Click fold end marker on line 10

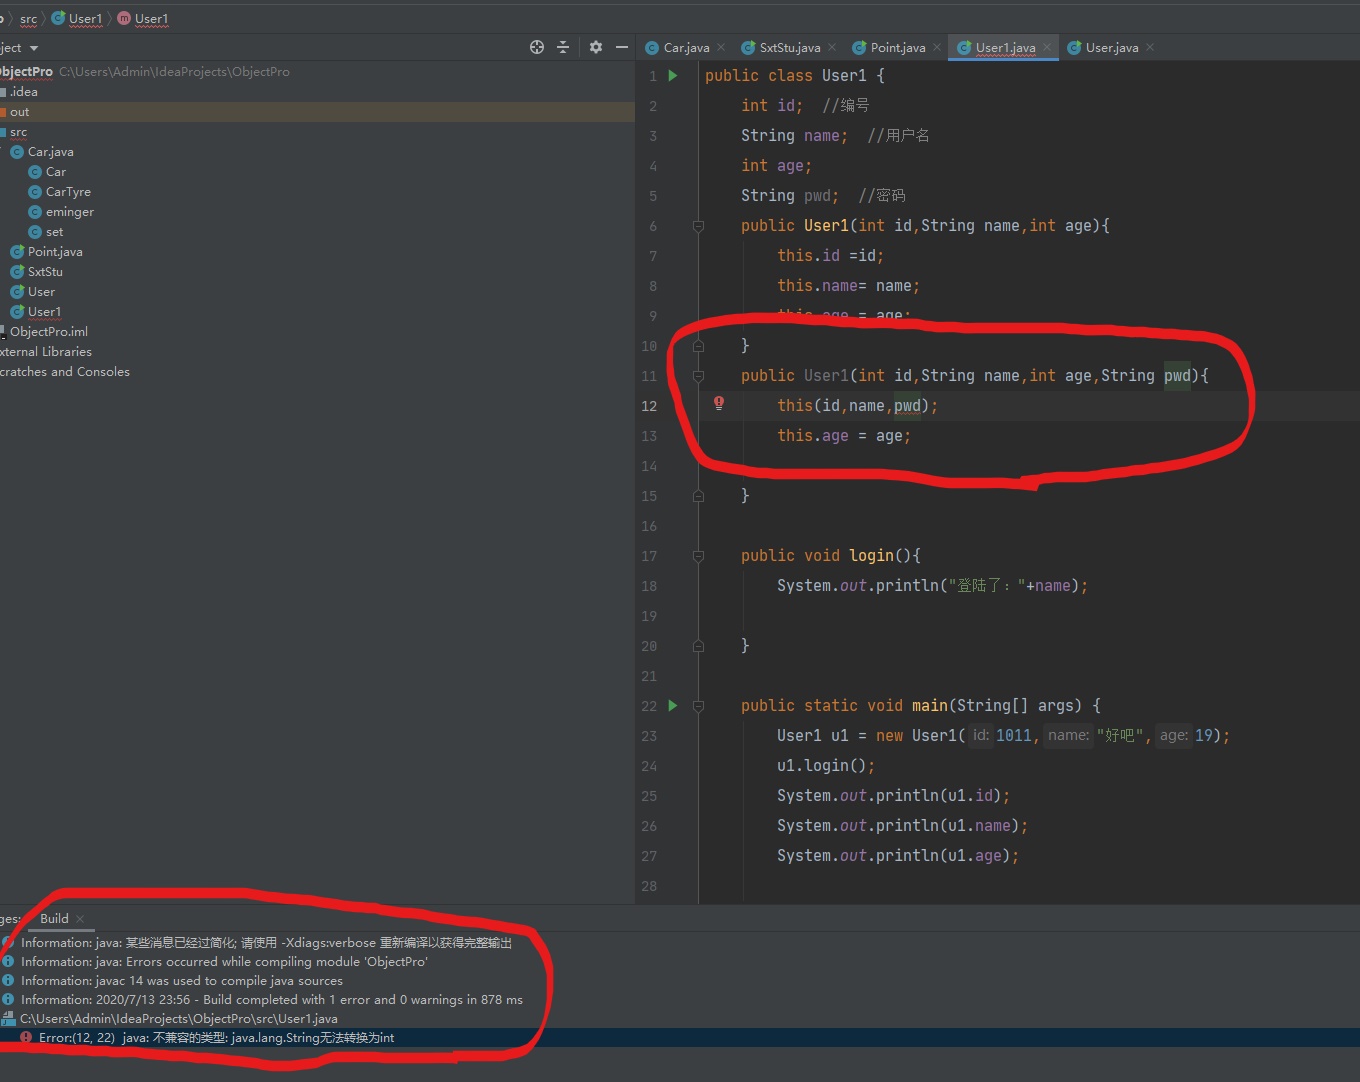click(x=698, y=346)
